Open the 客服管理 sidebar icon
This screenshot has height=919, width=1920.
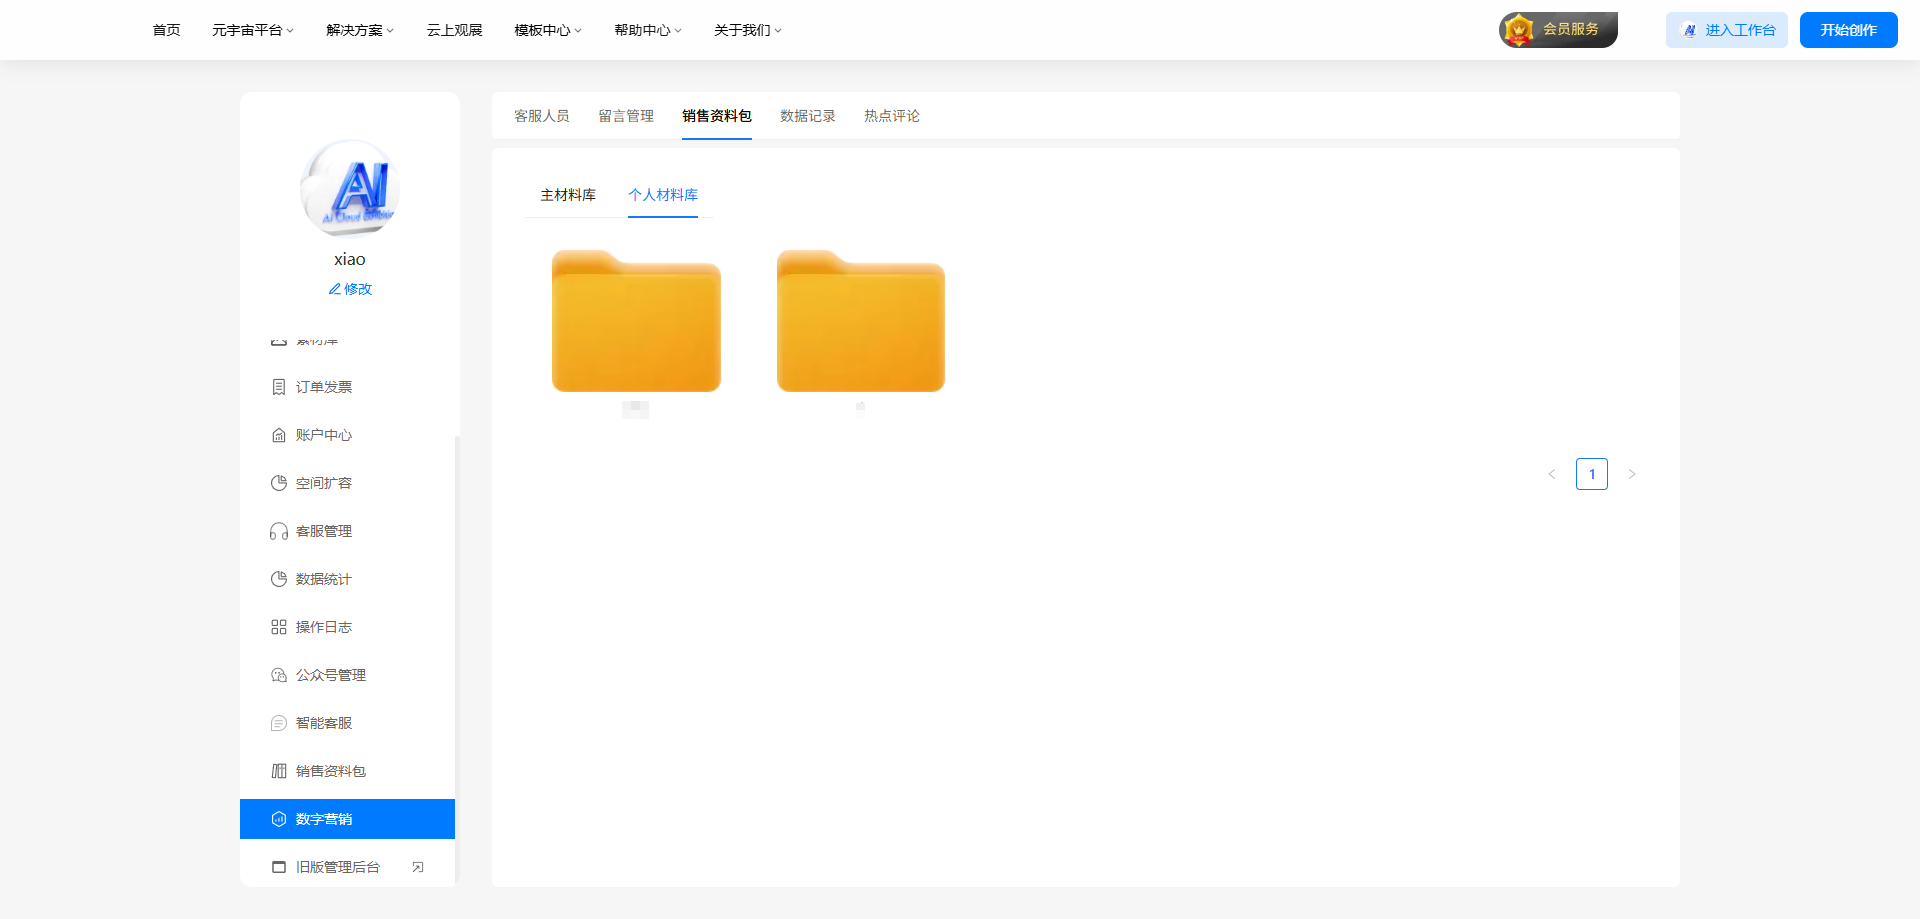(x=278, y=530)
